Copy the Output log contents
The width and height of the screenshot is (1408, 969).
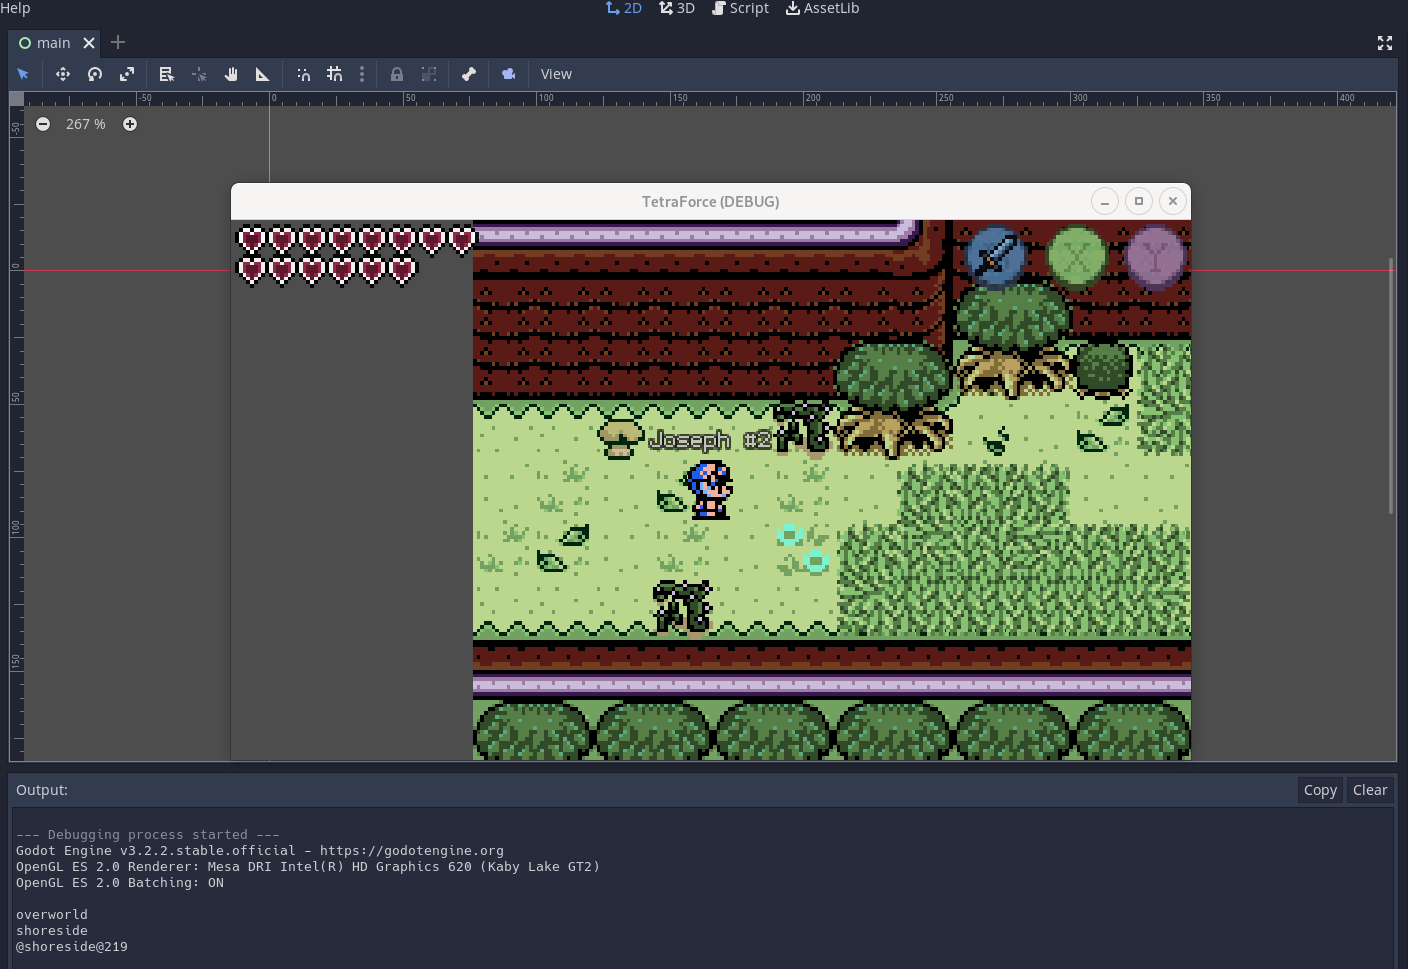click(x=1319, y=789)
